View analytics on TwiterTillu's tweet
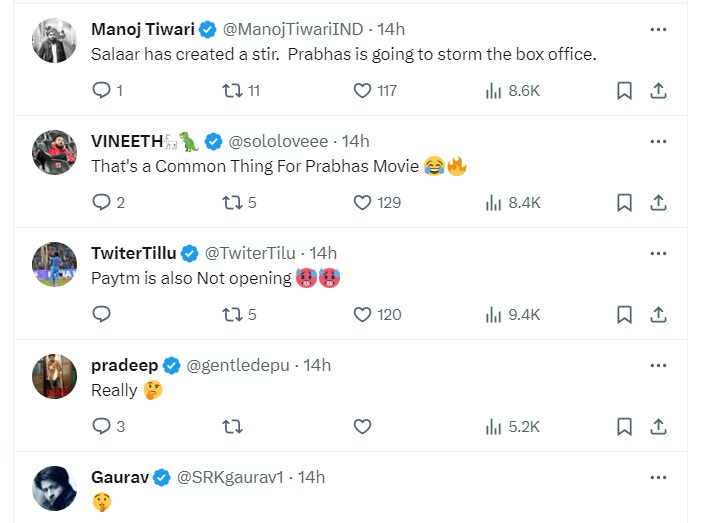The height and width of the screenshot is (523, 712). (493, 314)
